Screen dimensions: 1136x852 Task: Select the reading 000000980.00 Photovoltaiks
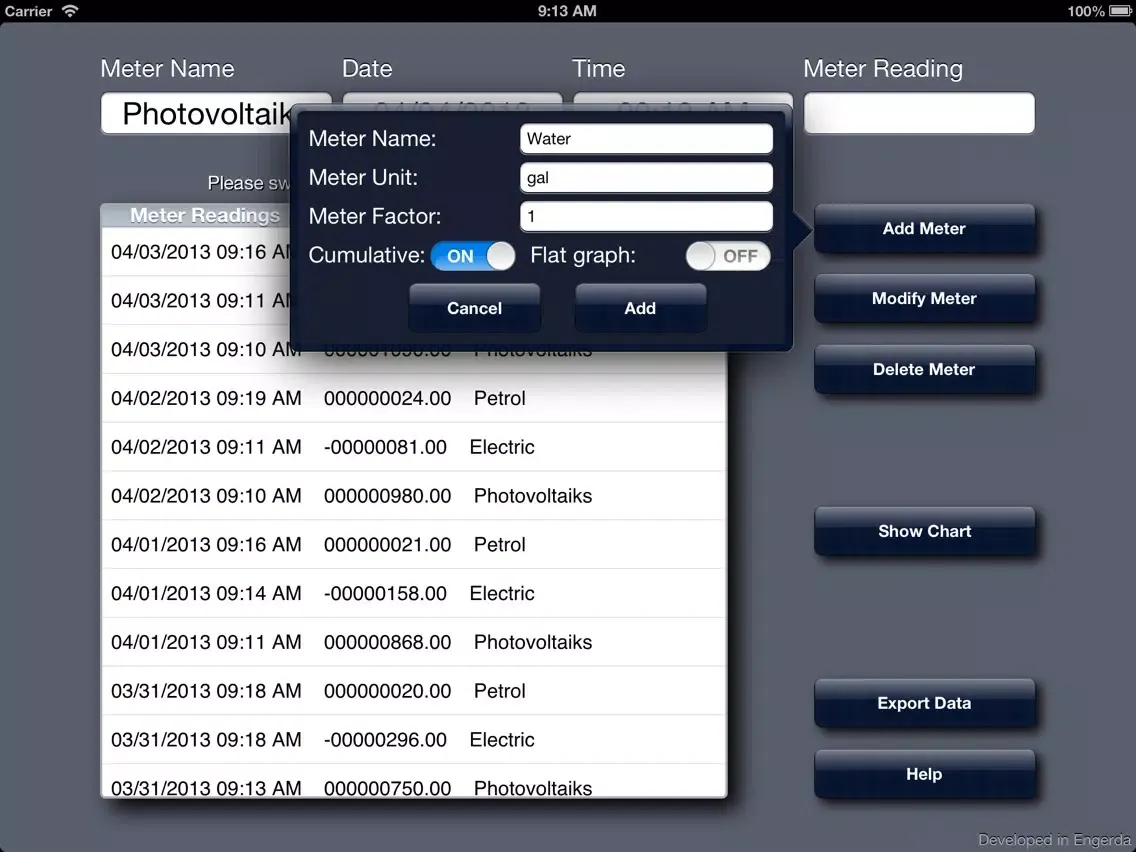pos(414,496)
